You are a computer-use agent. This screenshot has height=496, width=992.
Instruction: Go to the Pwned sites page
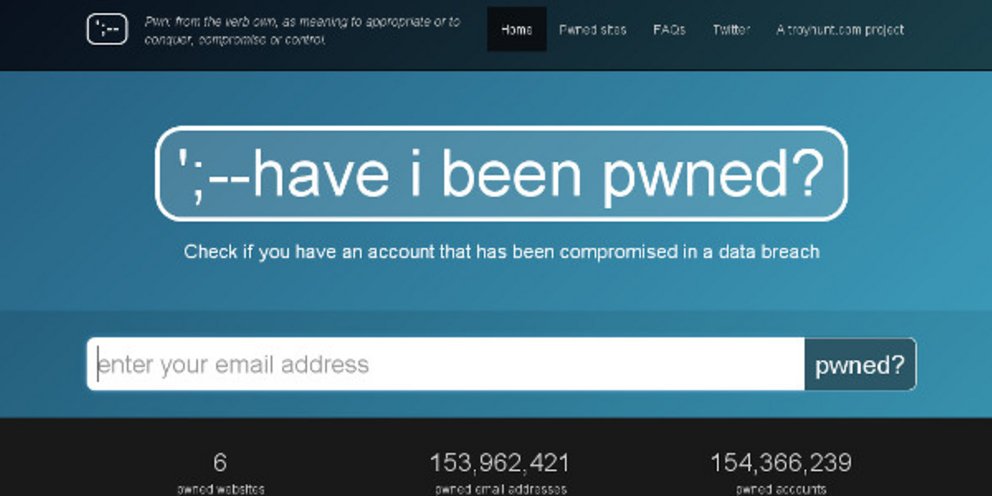[x=593, y=30]
